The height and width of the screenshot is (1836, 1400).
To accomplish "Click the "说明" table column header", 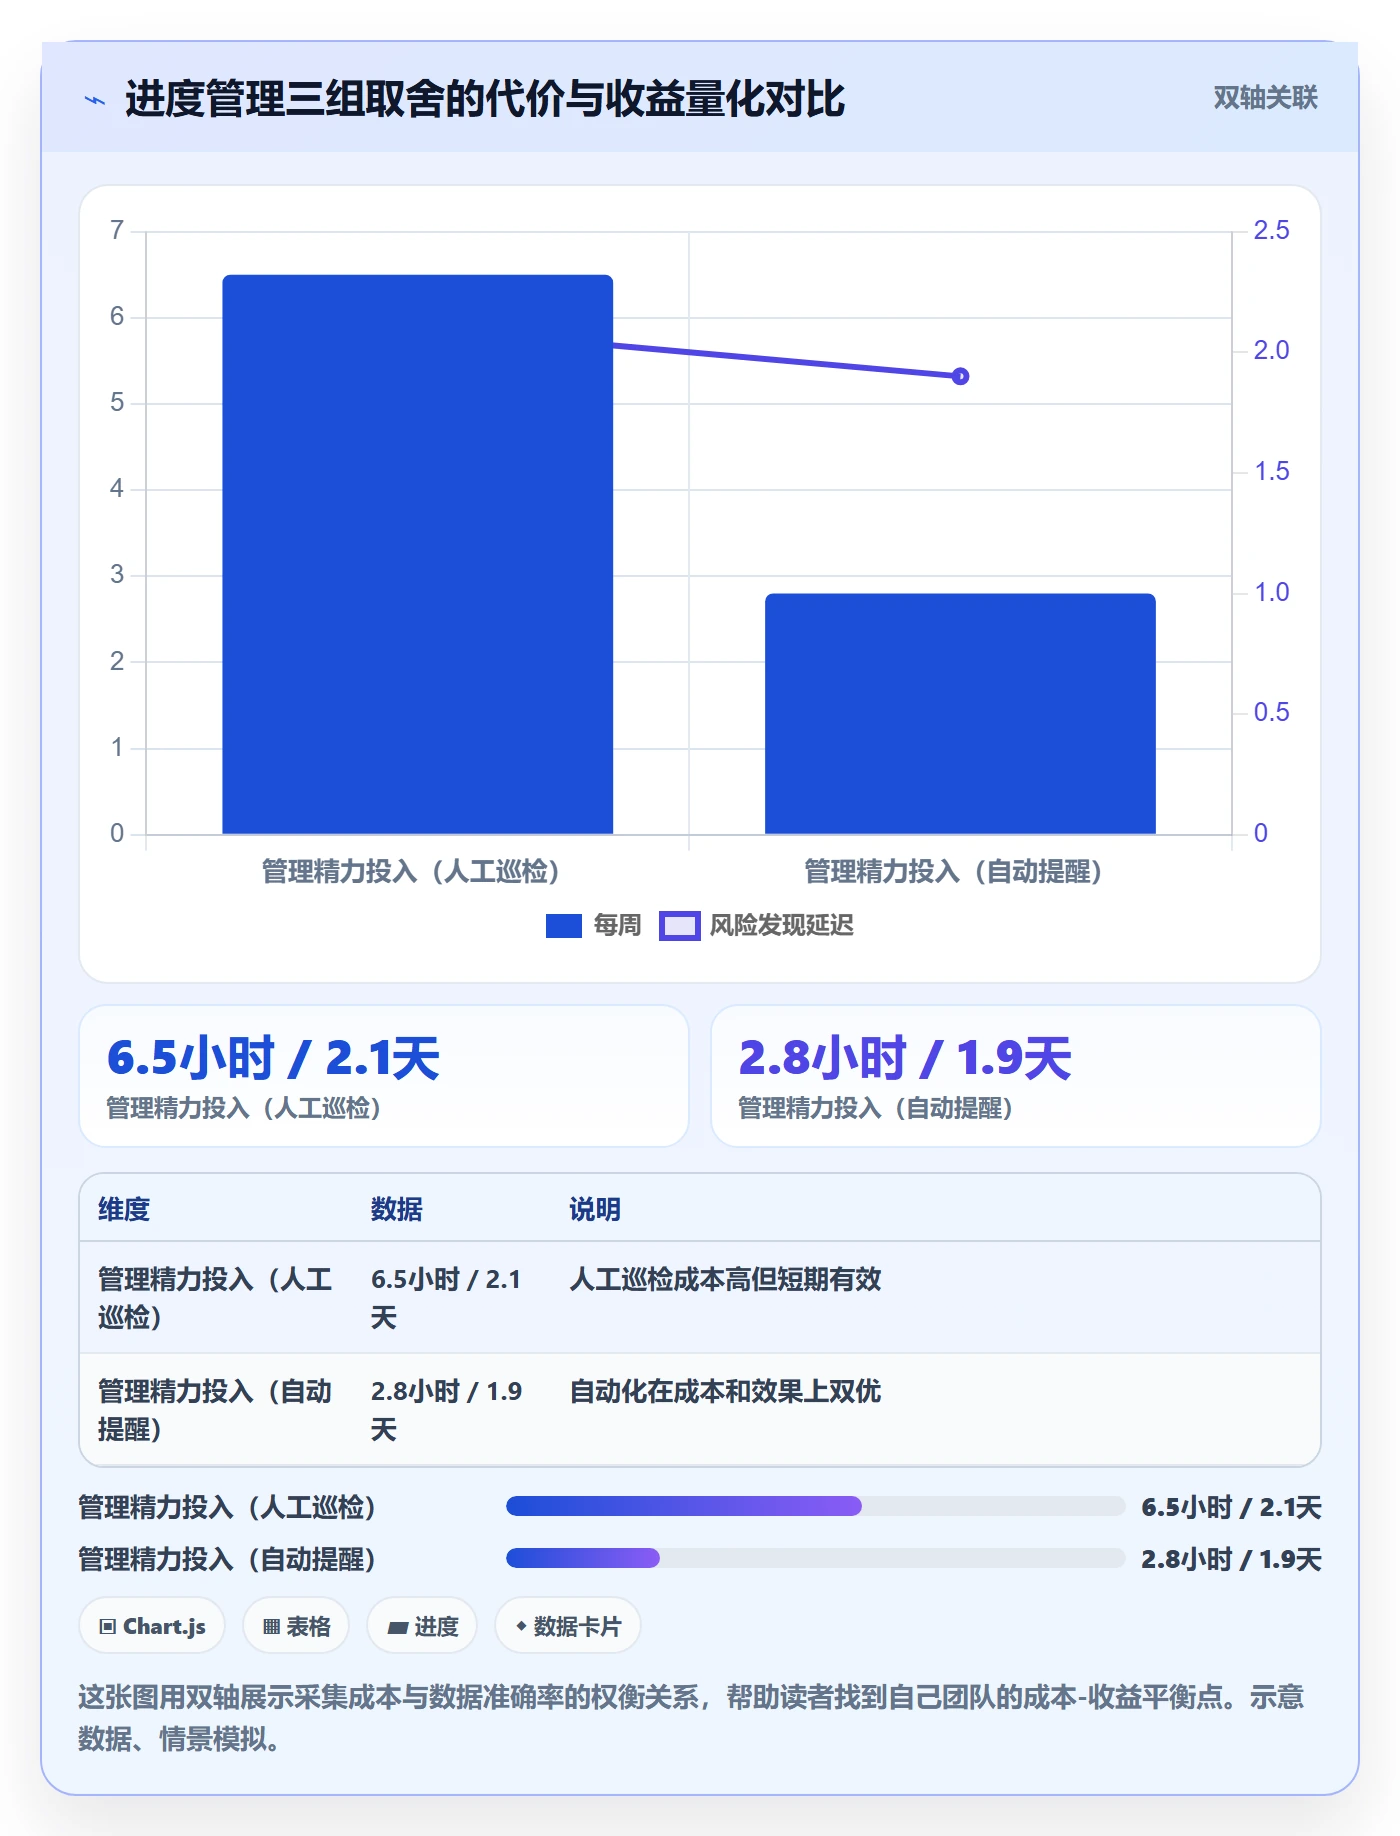I will pyautogui.click(x=595, y=1209).
